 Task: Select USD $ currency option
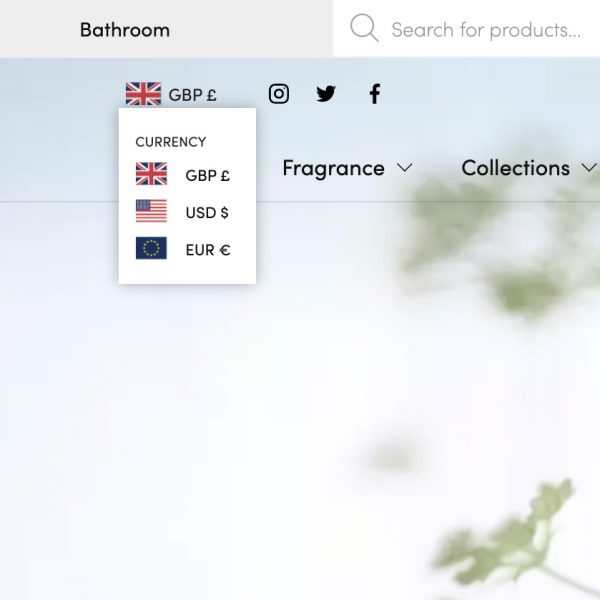coord(182,212)
